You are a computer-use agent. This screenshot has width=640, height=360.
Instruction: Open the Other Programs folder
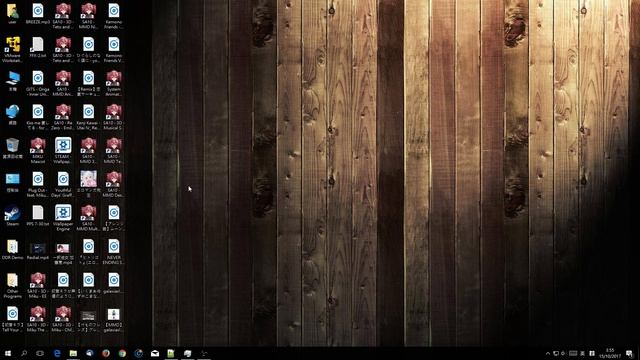pyautogui.click(x=12, y=285)
